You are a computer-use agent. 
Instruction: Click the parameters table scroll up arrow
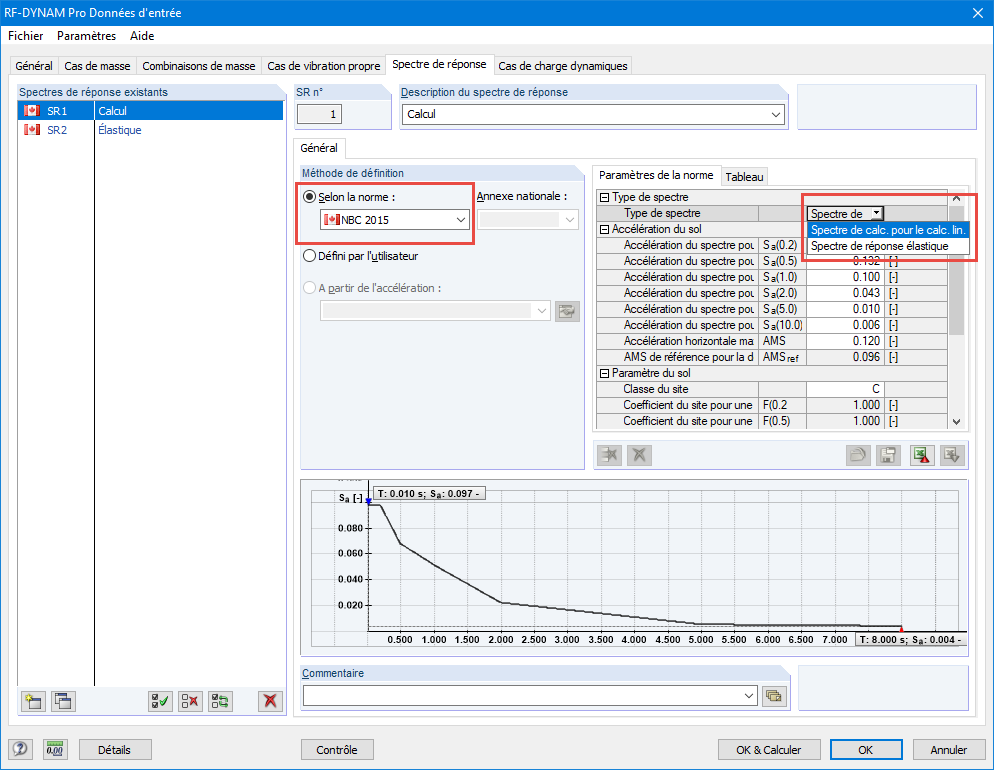(957, 198)
